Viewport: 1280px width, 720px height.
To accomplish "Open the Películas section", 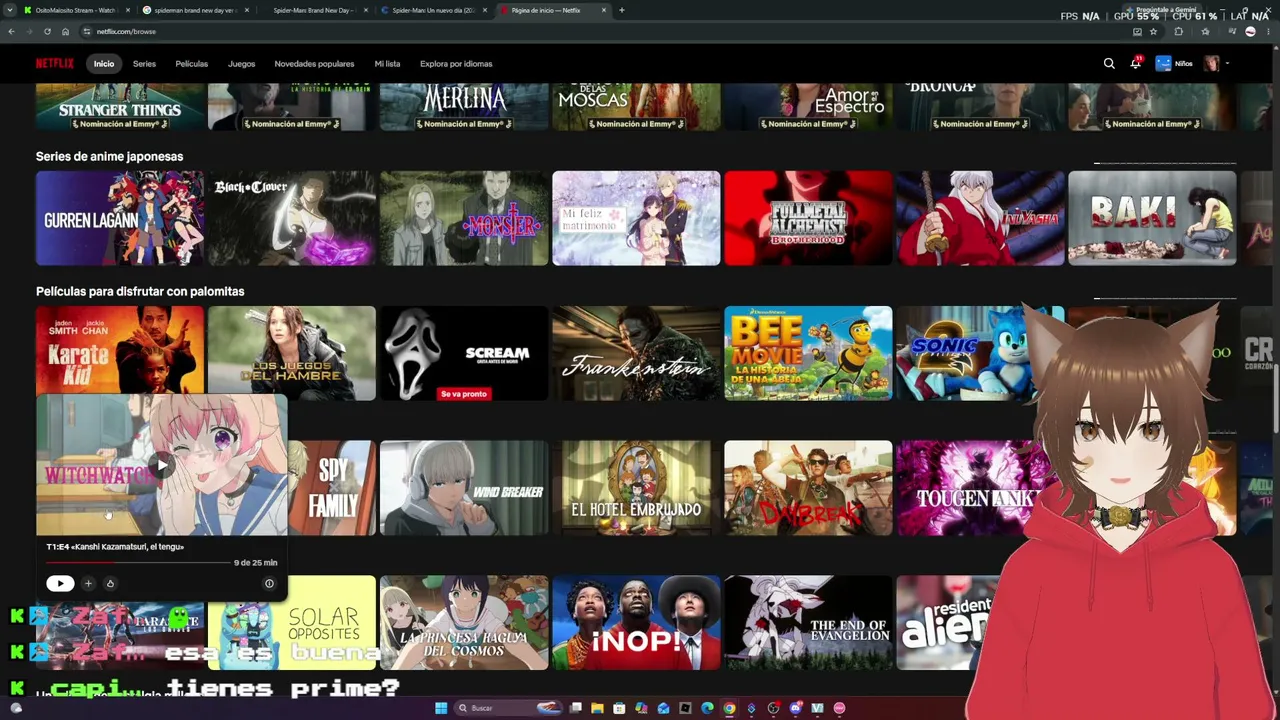I will [x=192, y=64].
